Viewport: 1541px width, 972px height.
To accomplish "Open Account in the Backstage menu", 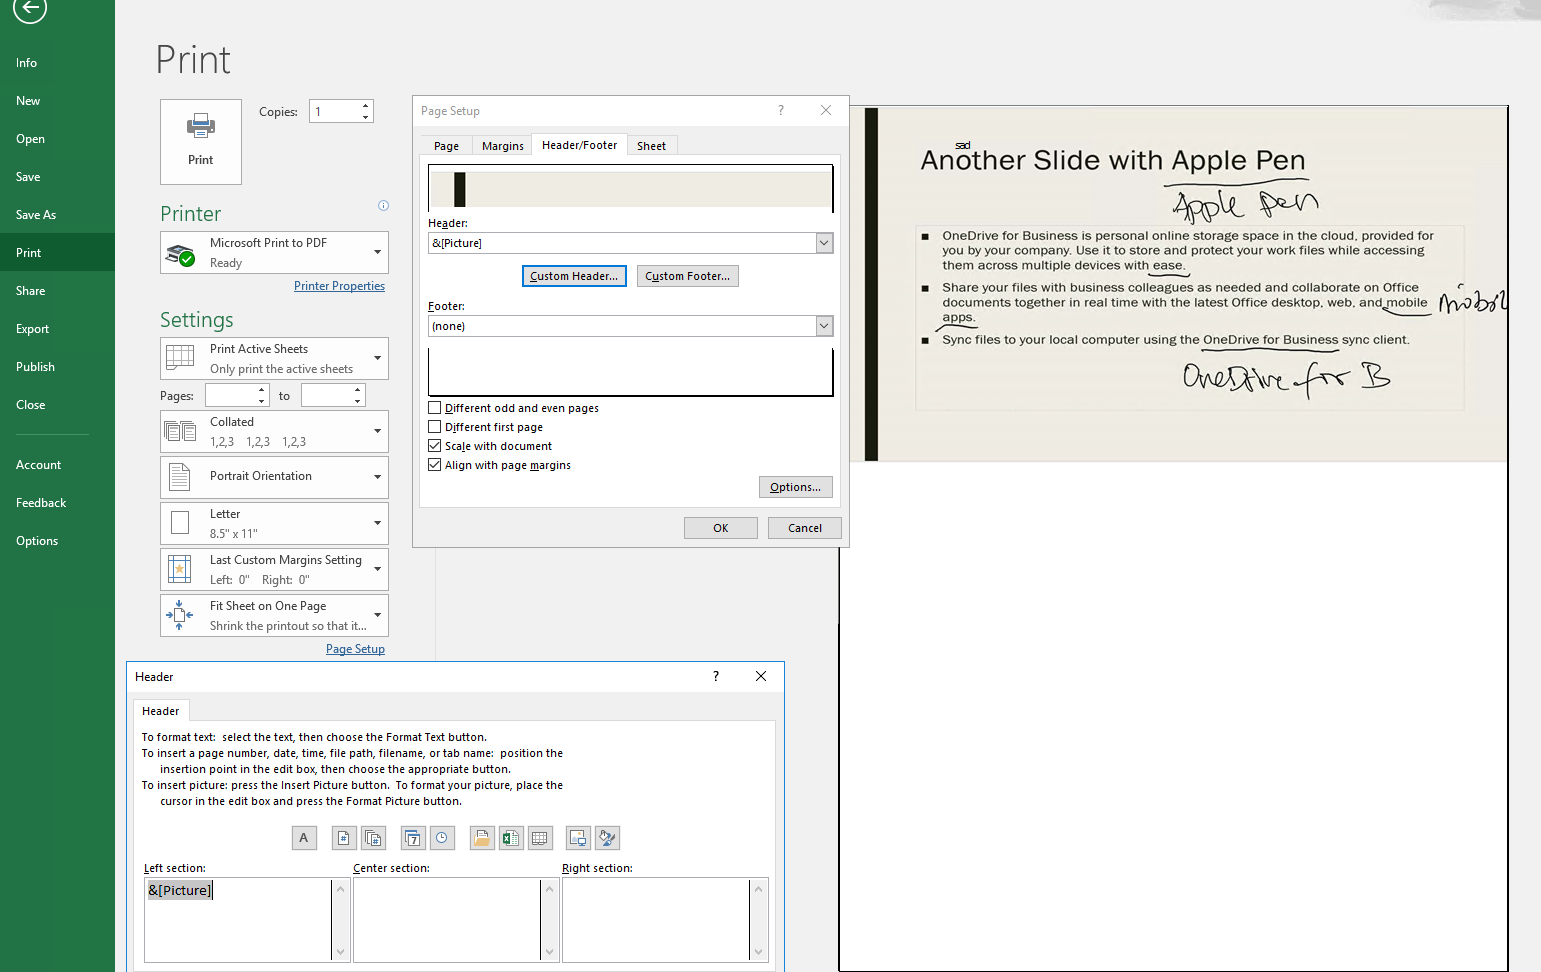I will pos(57,465).
